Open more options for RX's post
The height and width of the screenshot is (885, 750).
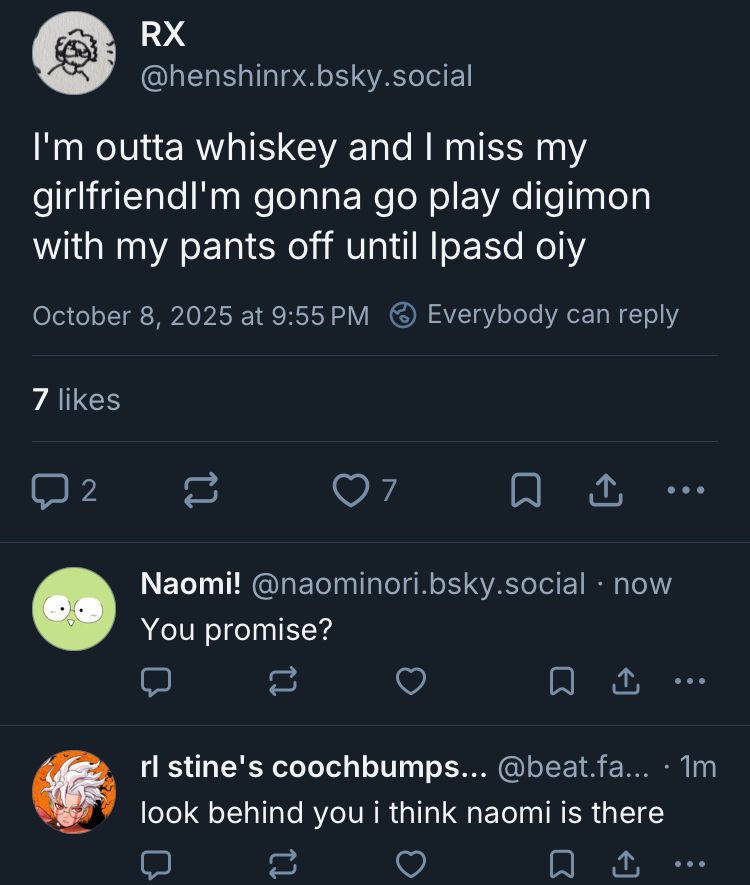685,490
